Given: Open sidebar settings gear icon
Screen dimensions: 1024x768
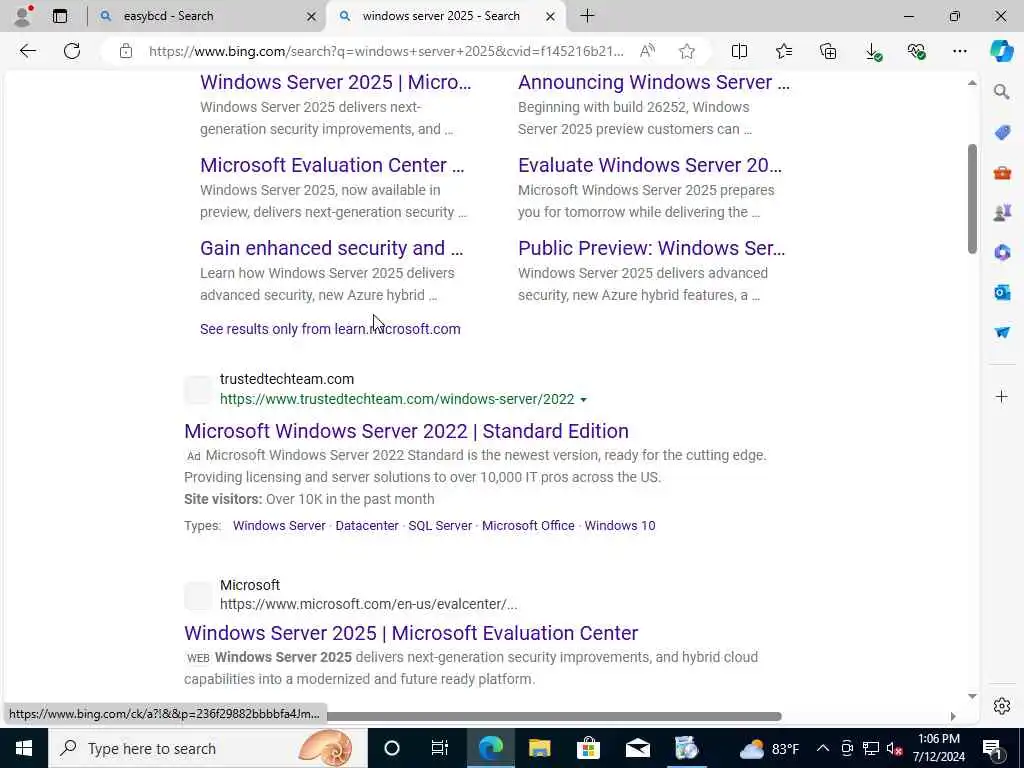Looking at the screenshot, I should point(1002,706).
